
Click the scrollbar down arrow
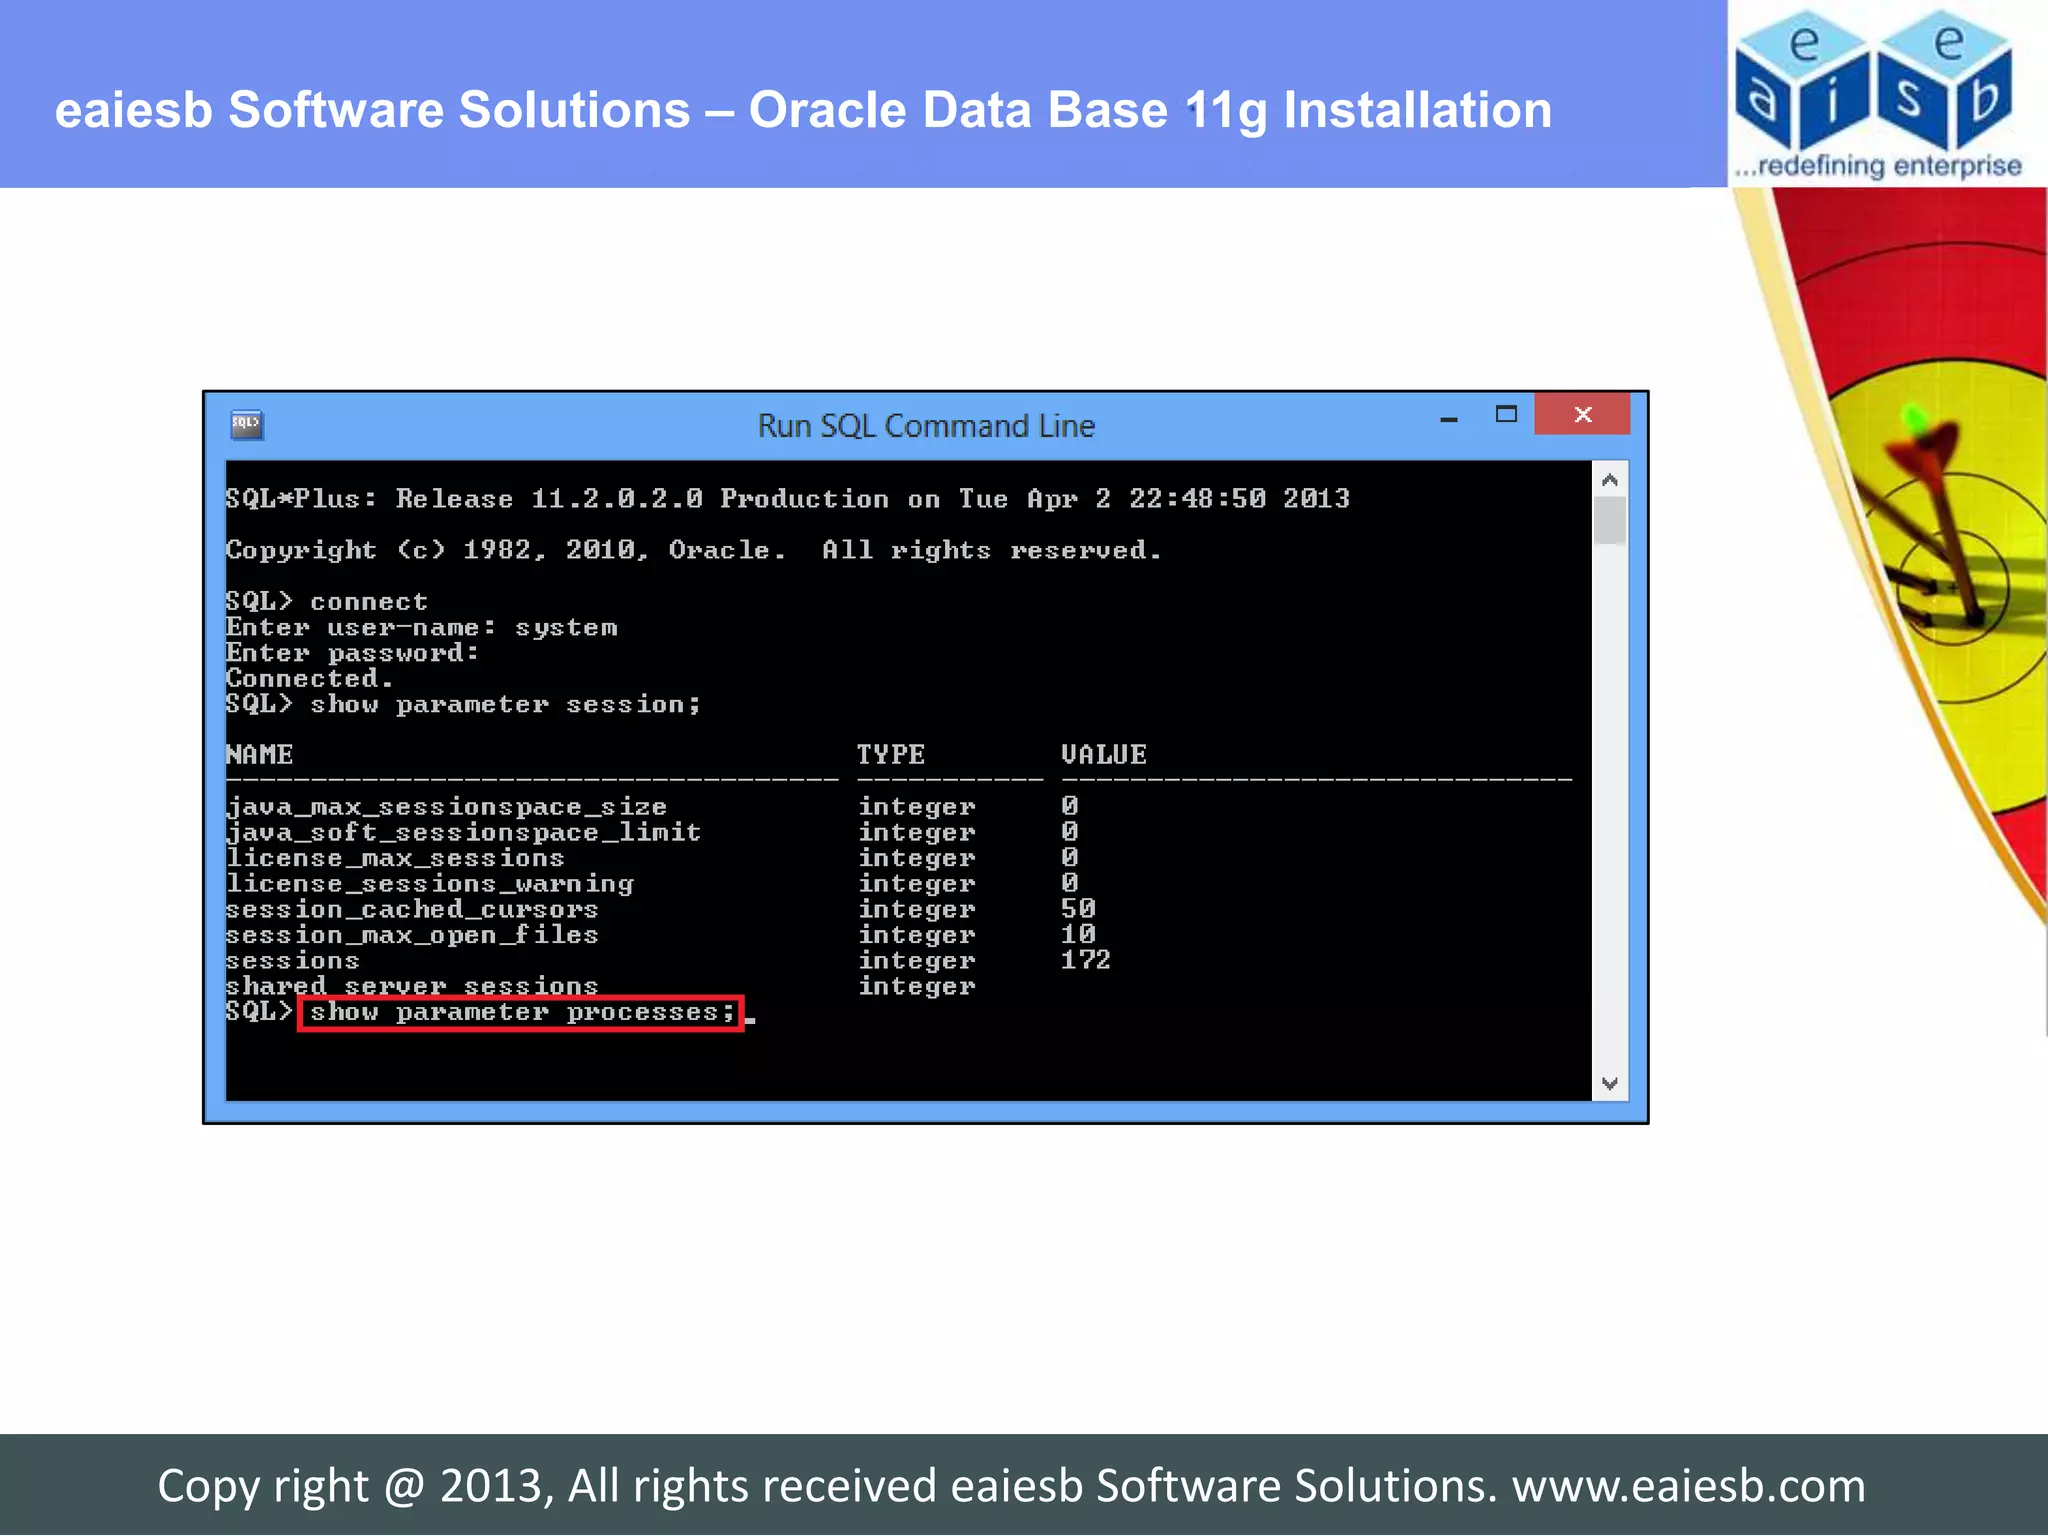click(x=1609, y=1083)
